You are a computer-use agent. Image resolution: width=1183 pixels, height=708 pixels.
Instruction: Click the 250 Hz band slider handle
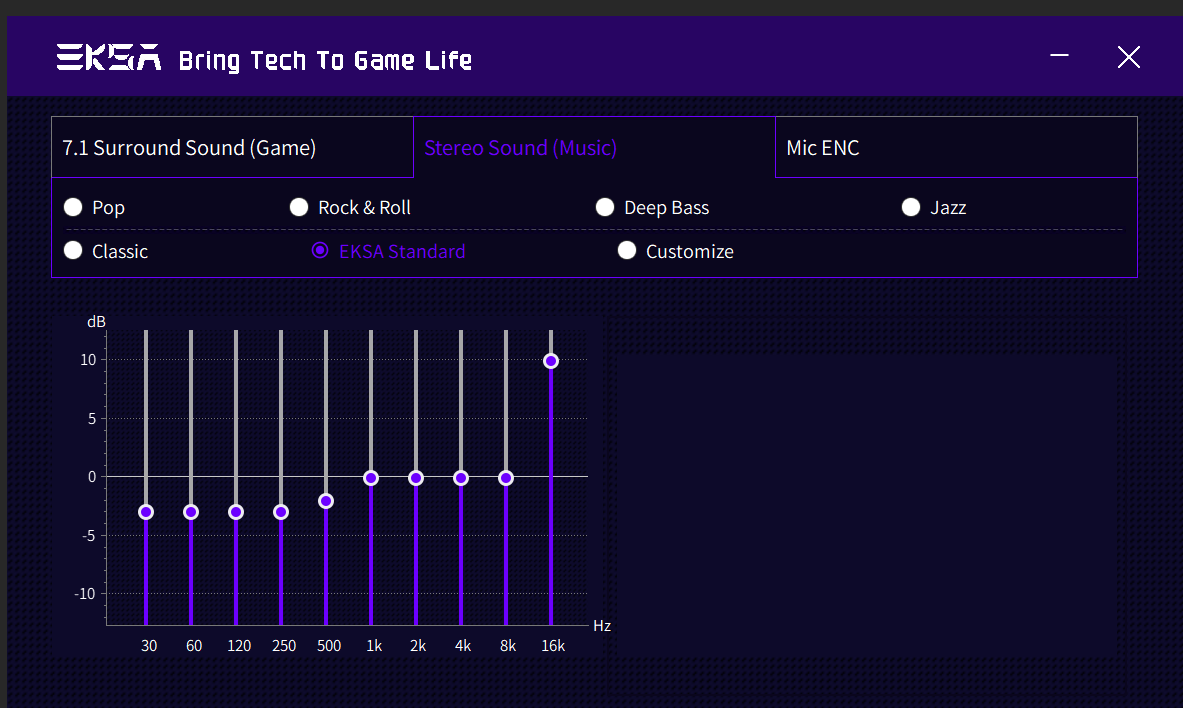click(x=281, y=513)
